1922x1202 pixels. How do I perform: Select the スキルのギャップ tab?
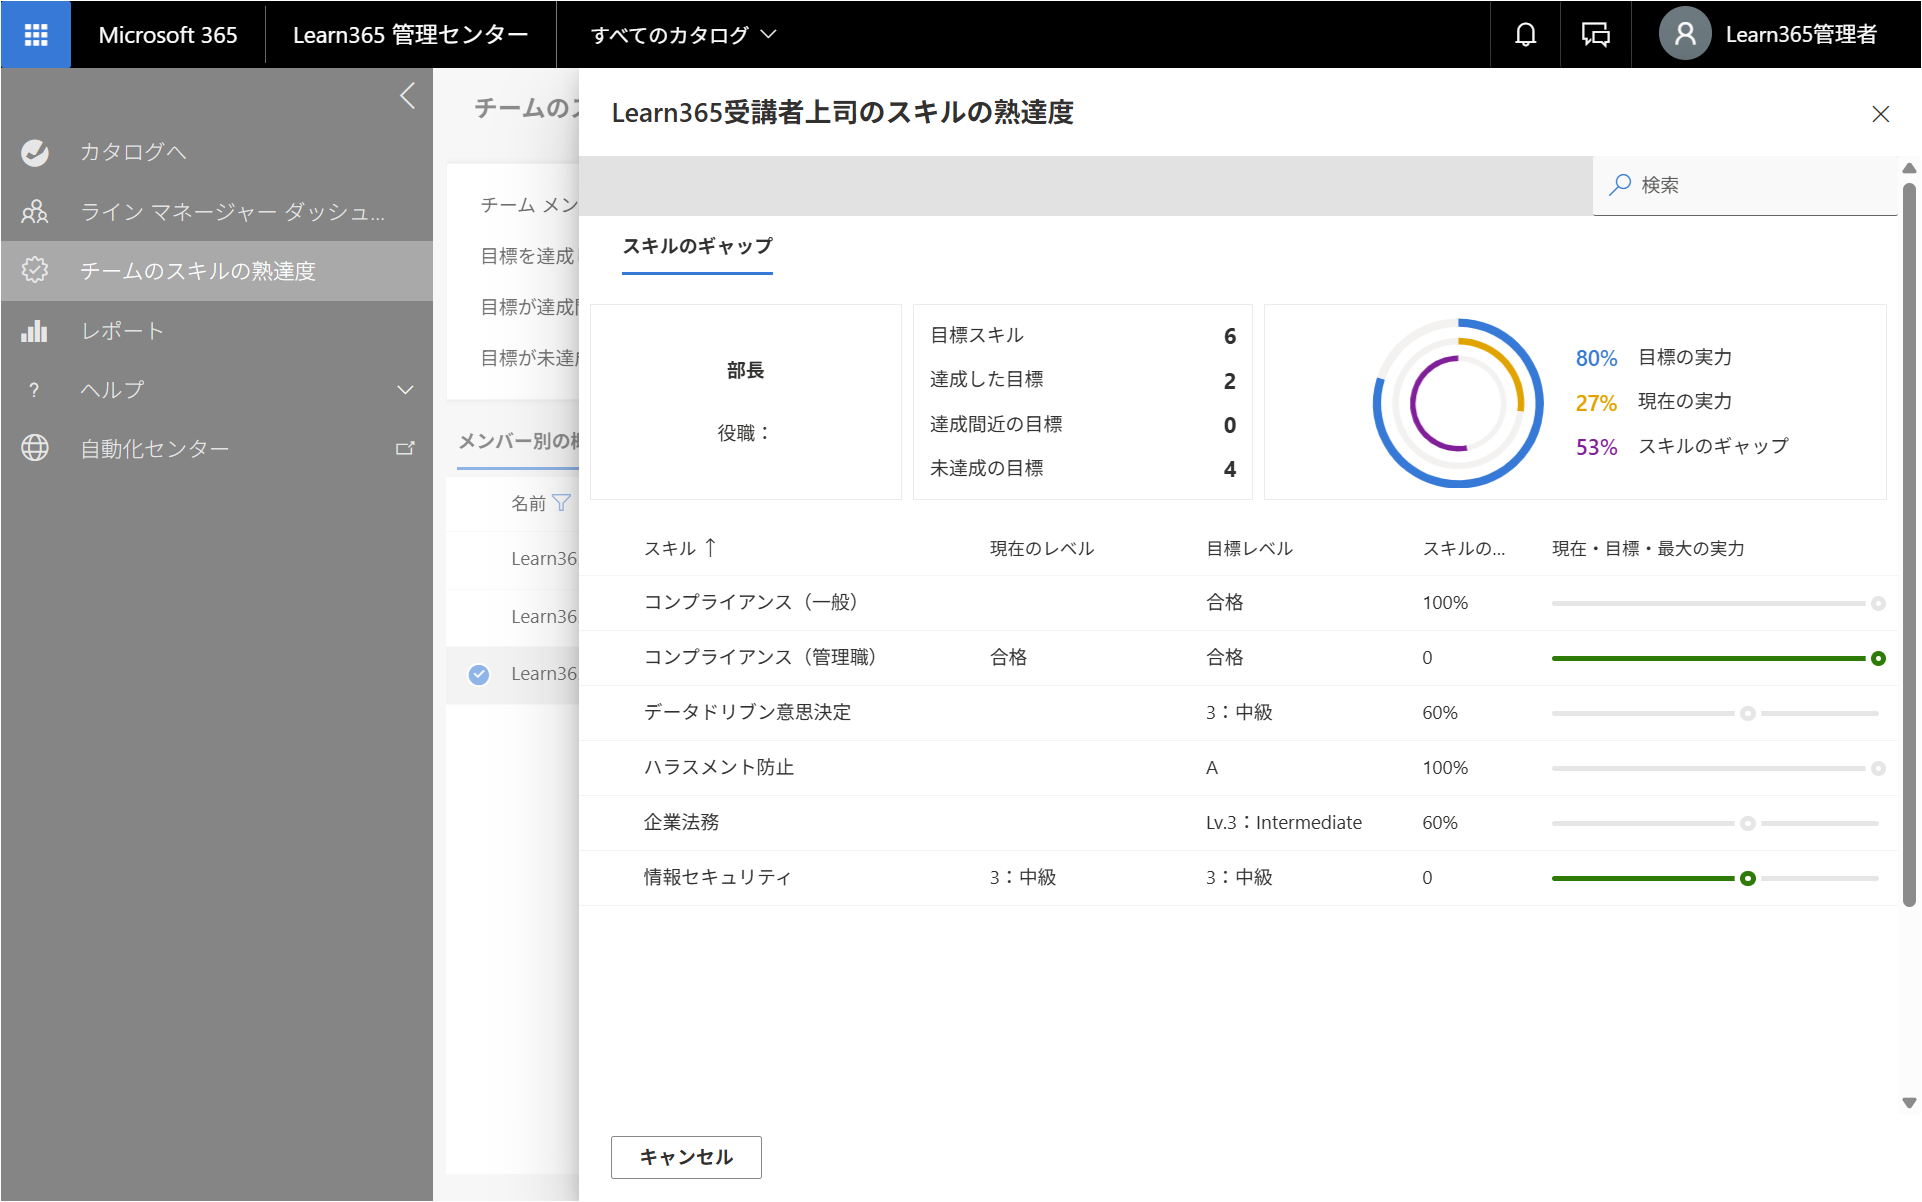click(x=698, y=246)
